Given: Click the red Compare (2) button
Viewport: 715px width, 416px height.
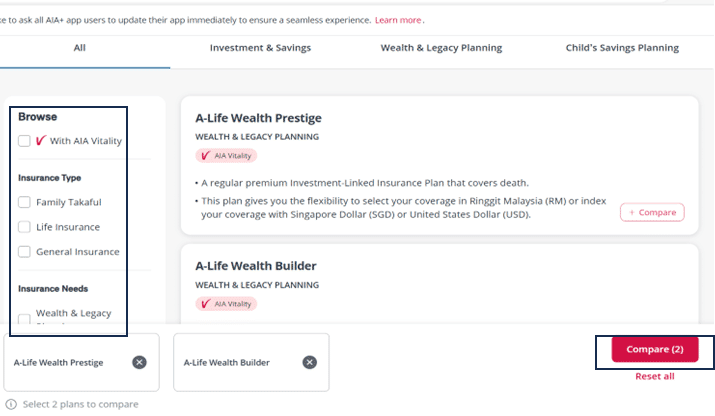Looking at the screenshot, I should (655, 349).
